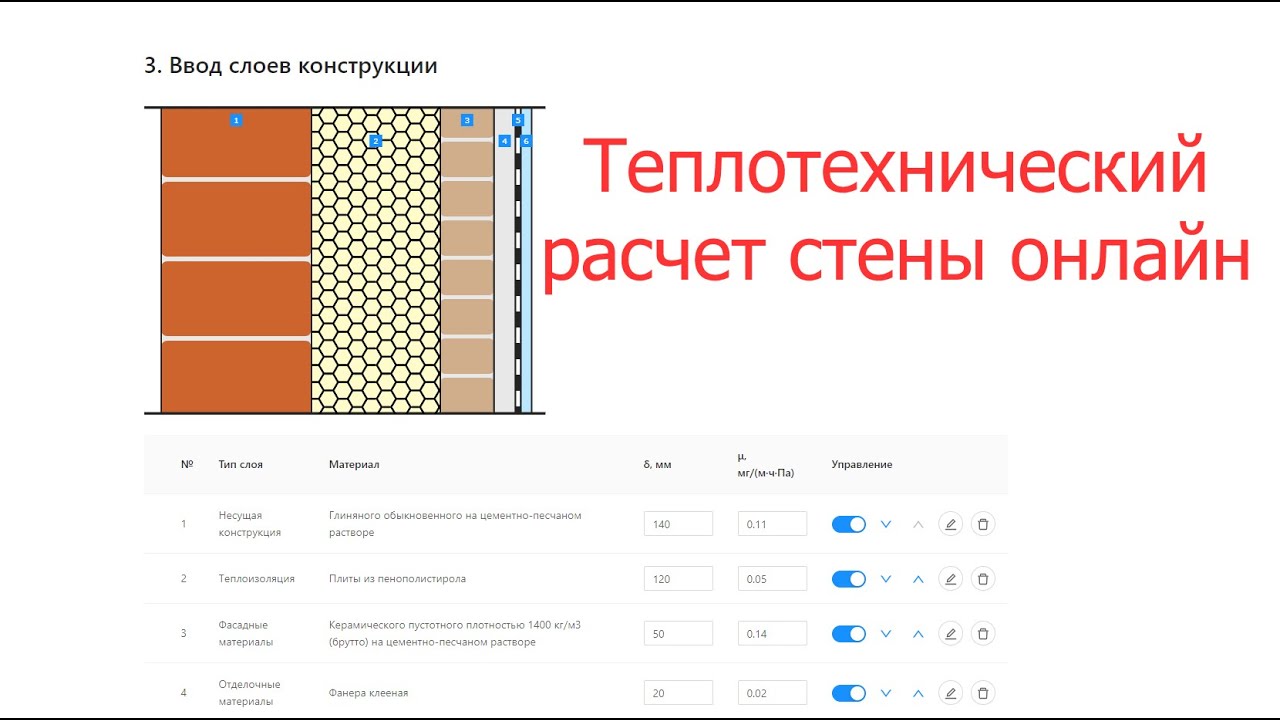
Task: Delete the Фанера клееная layer row
Action: pyautogui.click(x=983, y=693)
